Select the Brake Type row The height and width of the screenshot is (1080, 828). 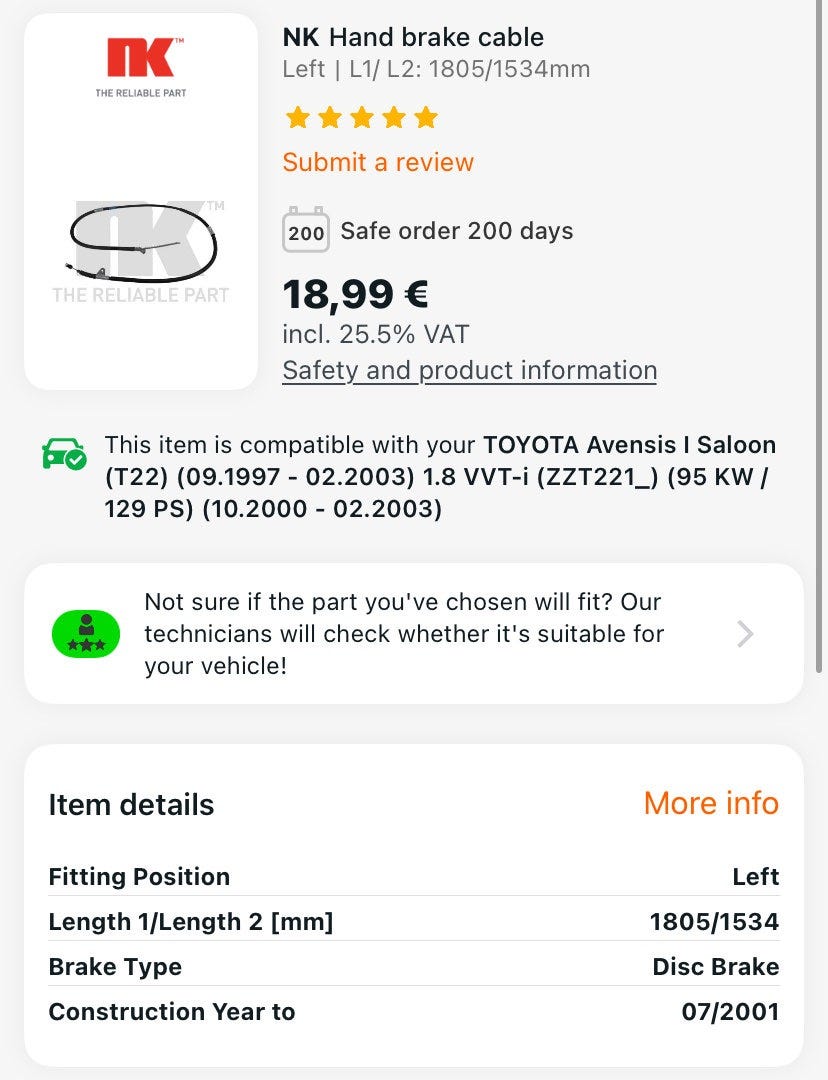tap(413, 967)
